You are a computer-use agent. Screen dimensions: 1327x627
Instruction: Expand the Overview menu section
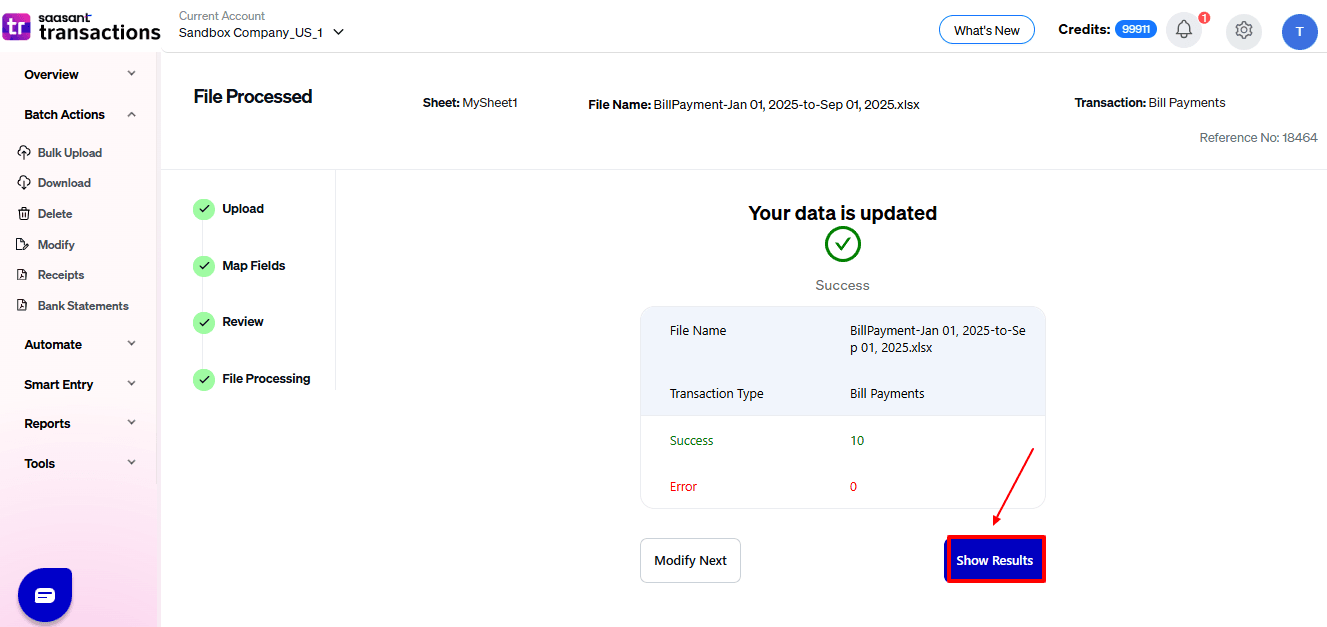pos(80,75)
